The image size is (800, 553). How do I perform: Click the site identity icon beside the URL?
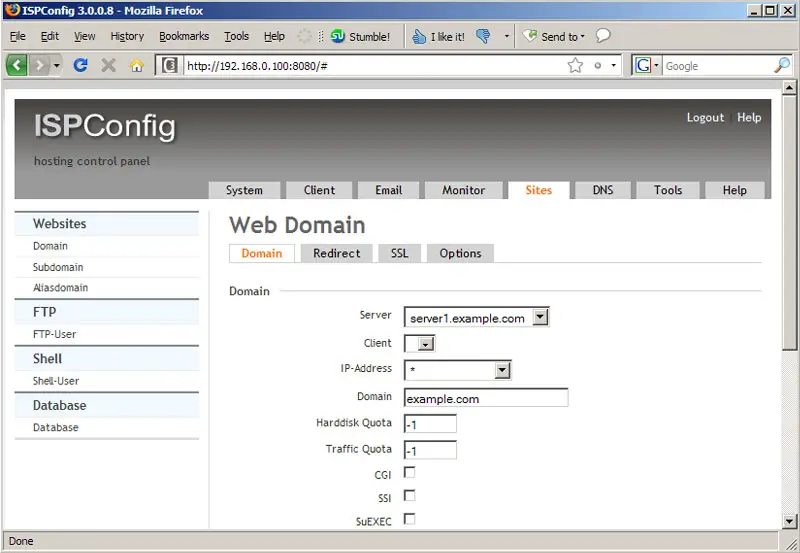click(170, 65)
